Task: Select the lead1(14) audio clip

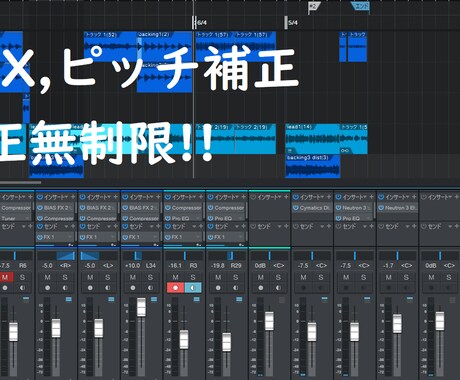Action: (313, 139)
